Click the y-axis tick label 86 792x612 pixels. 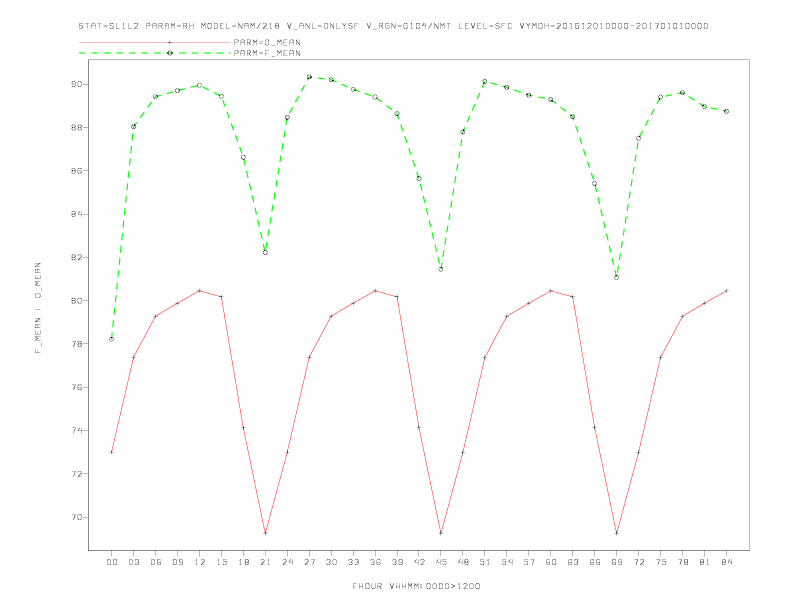click(x=77, y=171)
